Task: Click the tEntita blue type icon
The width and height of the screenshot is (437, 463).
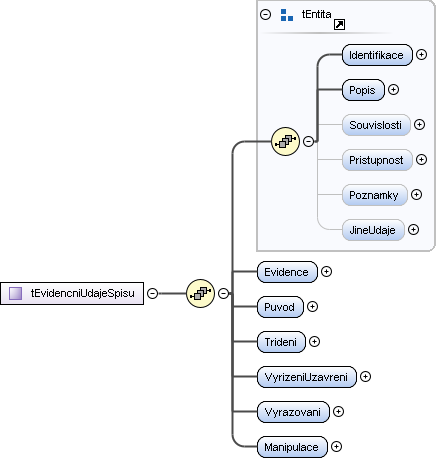Action: pyautogui.click(x=287, y=15)
